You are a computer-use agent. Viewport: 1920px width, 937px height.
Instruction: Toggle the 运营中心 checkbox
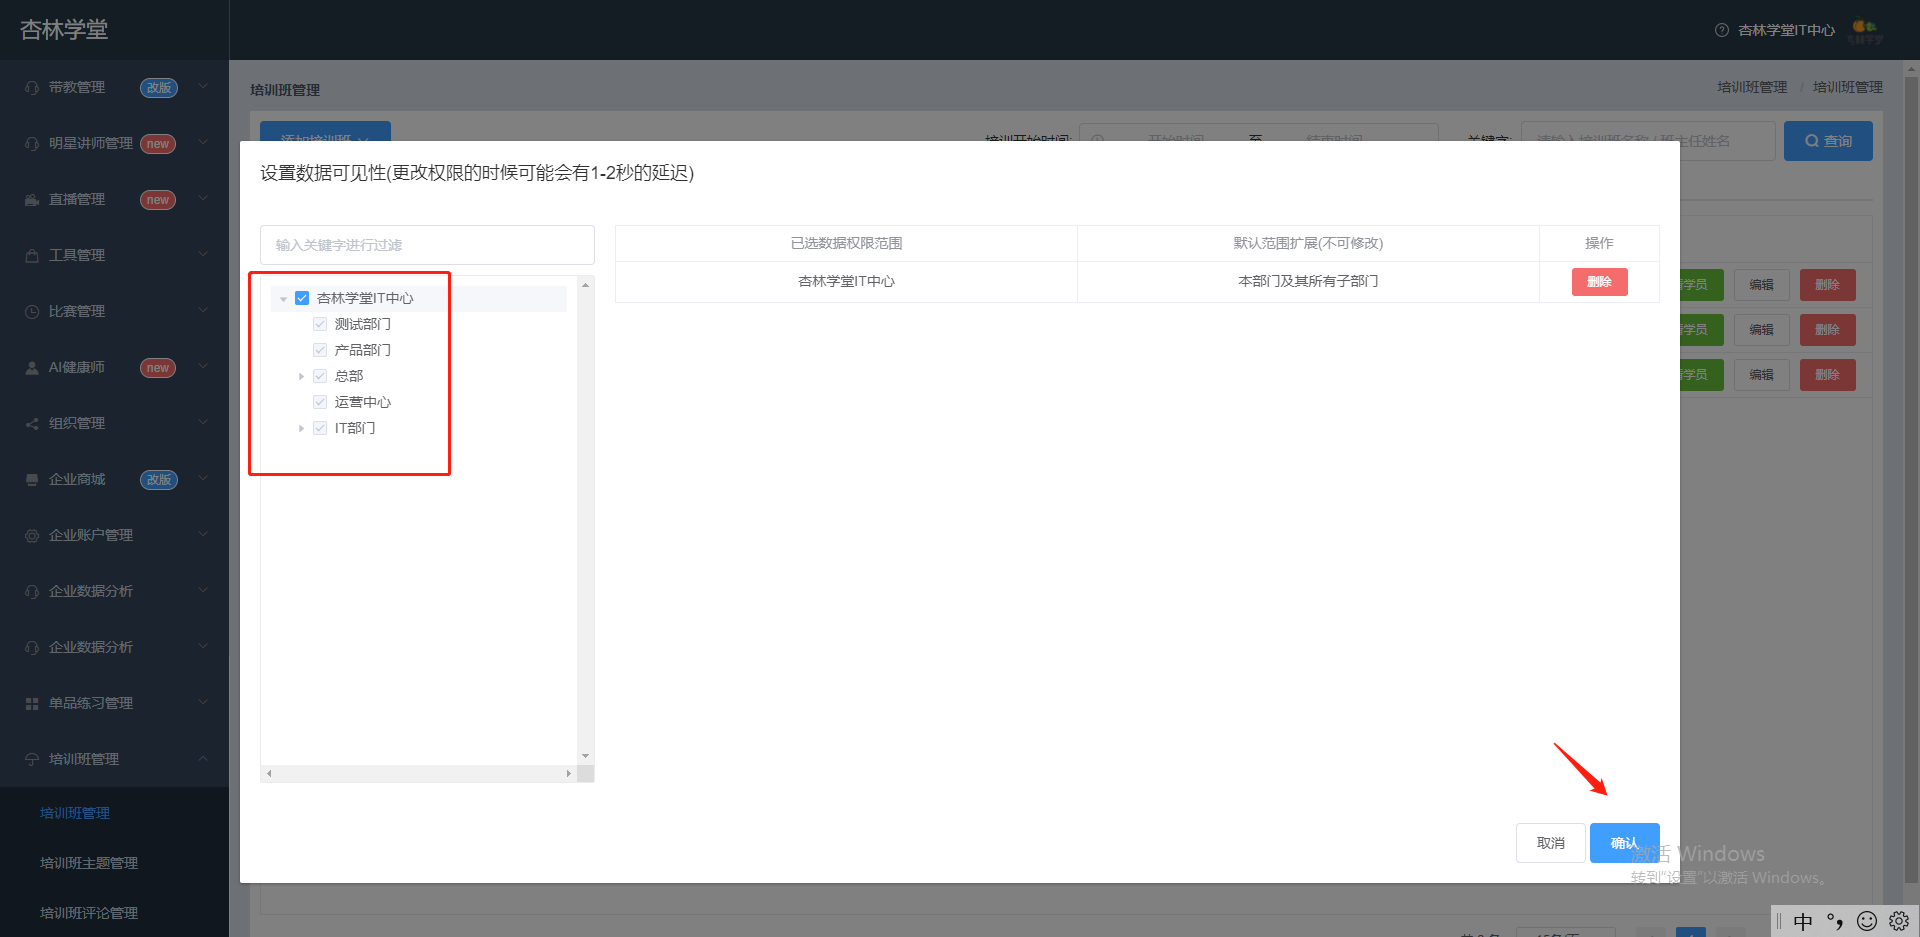click(x=320, y=402)
